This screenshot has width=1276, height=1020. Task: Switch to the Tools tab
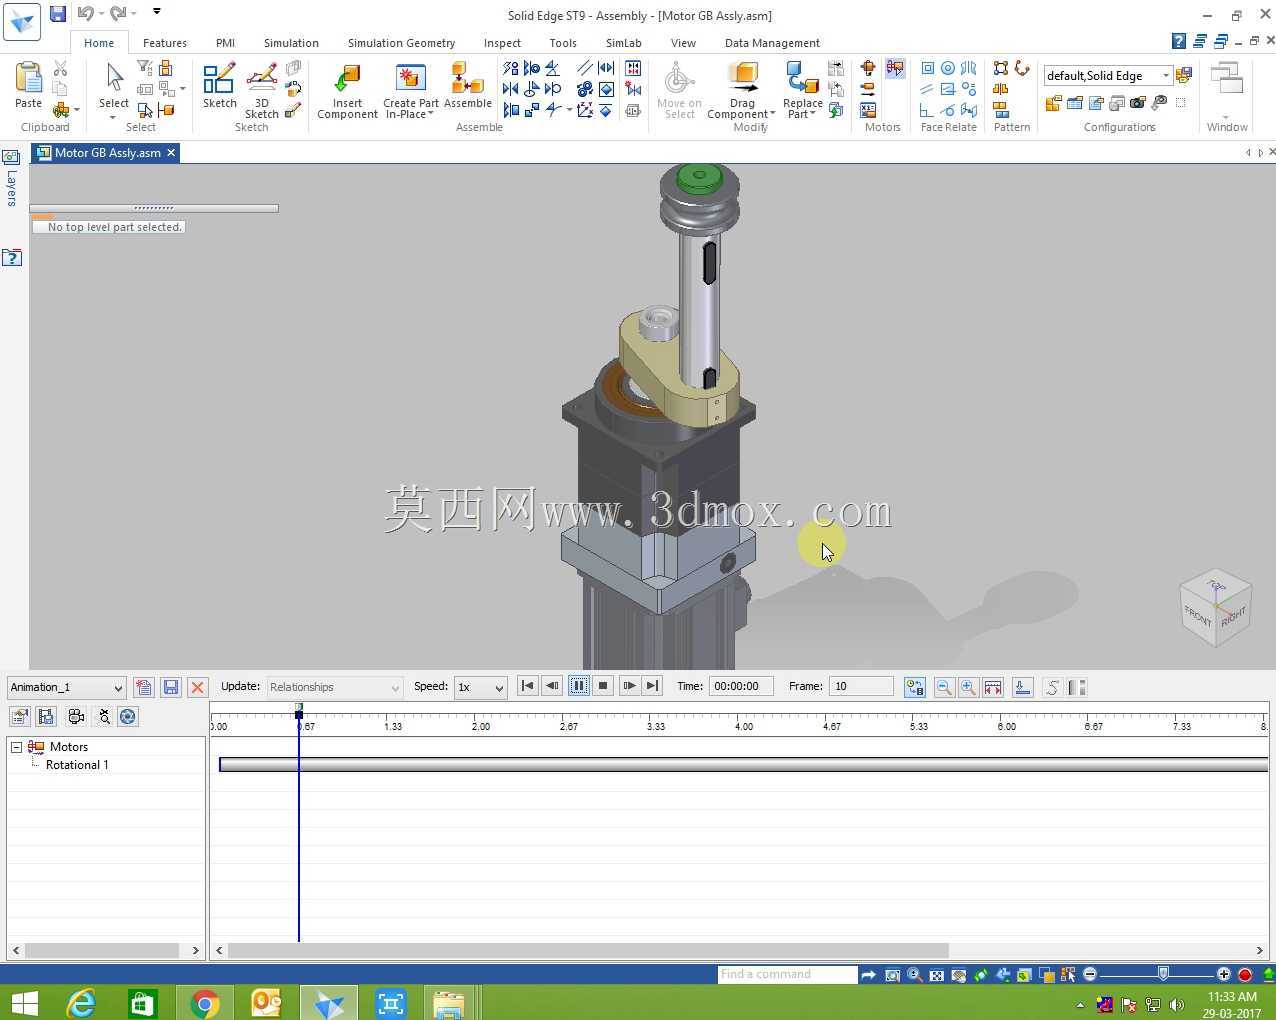point(563,43)
